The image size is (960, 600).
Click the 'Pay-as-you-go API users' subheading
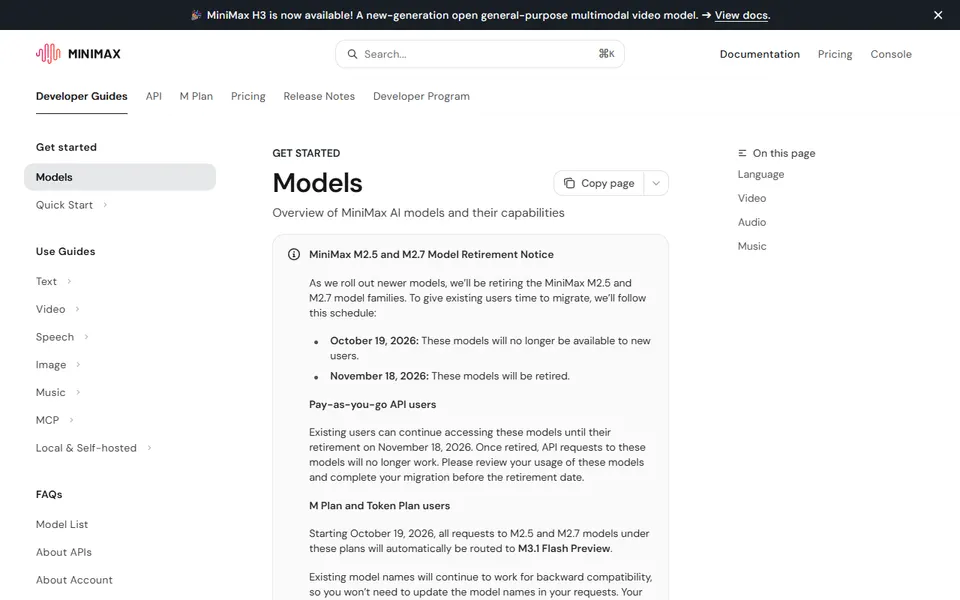coord(372,404)
